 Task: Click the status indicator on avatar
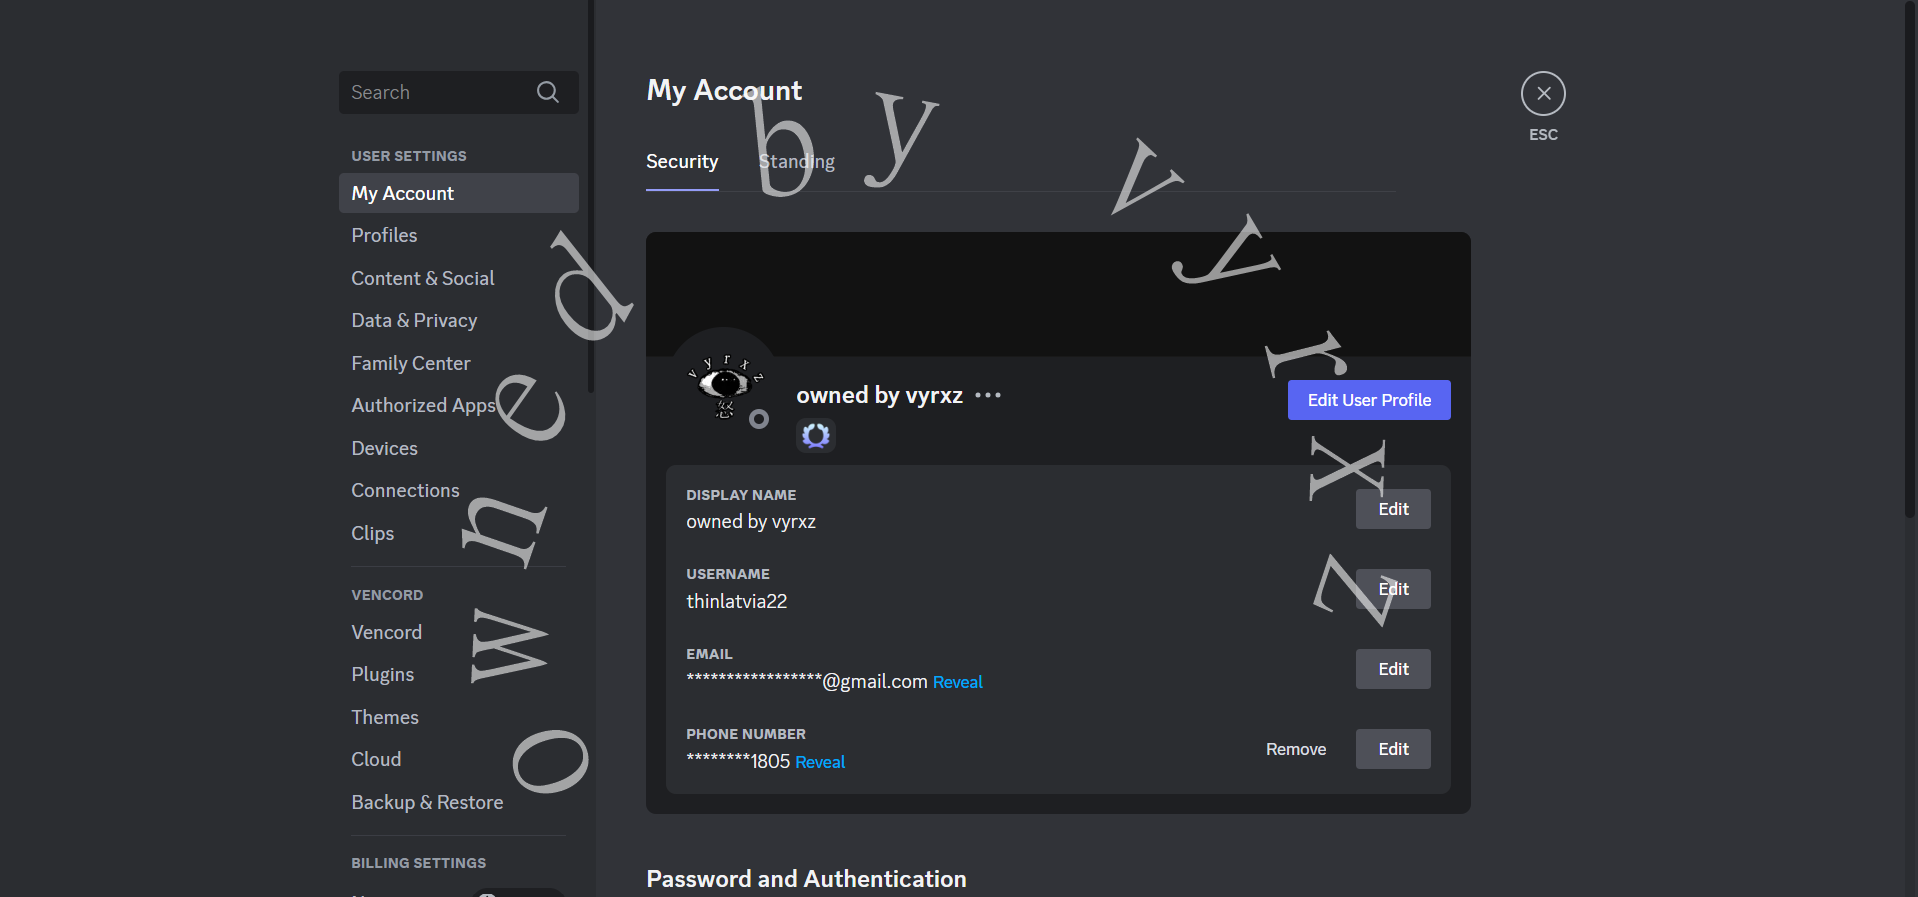click(x=759, y=419)
